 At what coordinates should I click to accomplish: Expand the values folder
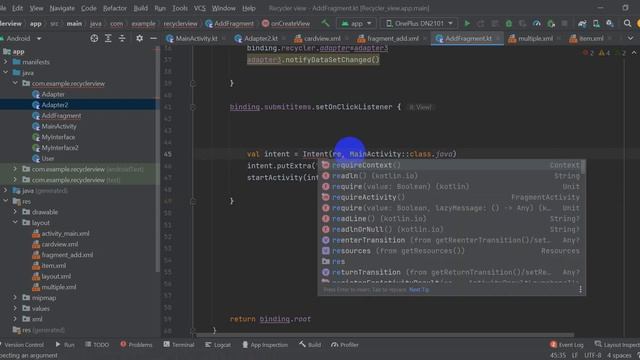click(x=15, y=309)
